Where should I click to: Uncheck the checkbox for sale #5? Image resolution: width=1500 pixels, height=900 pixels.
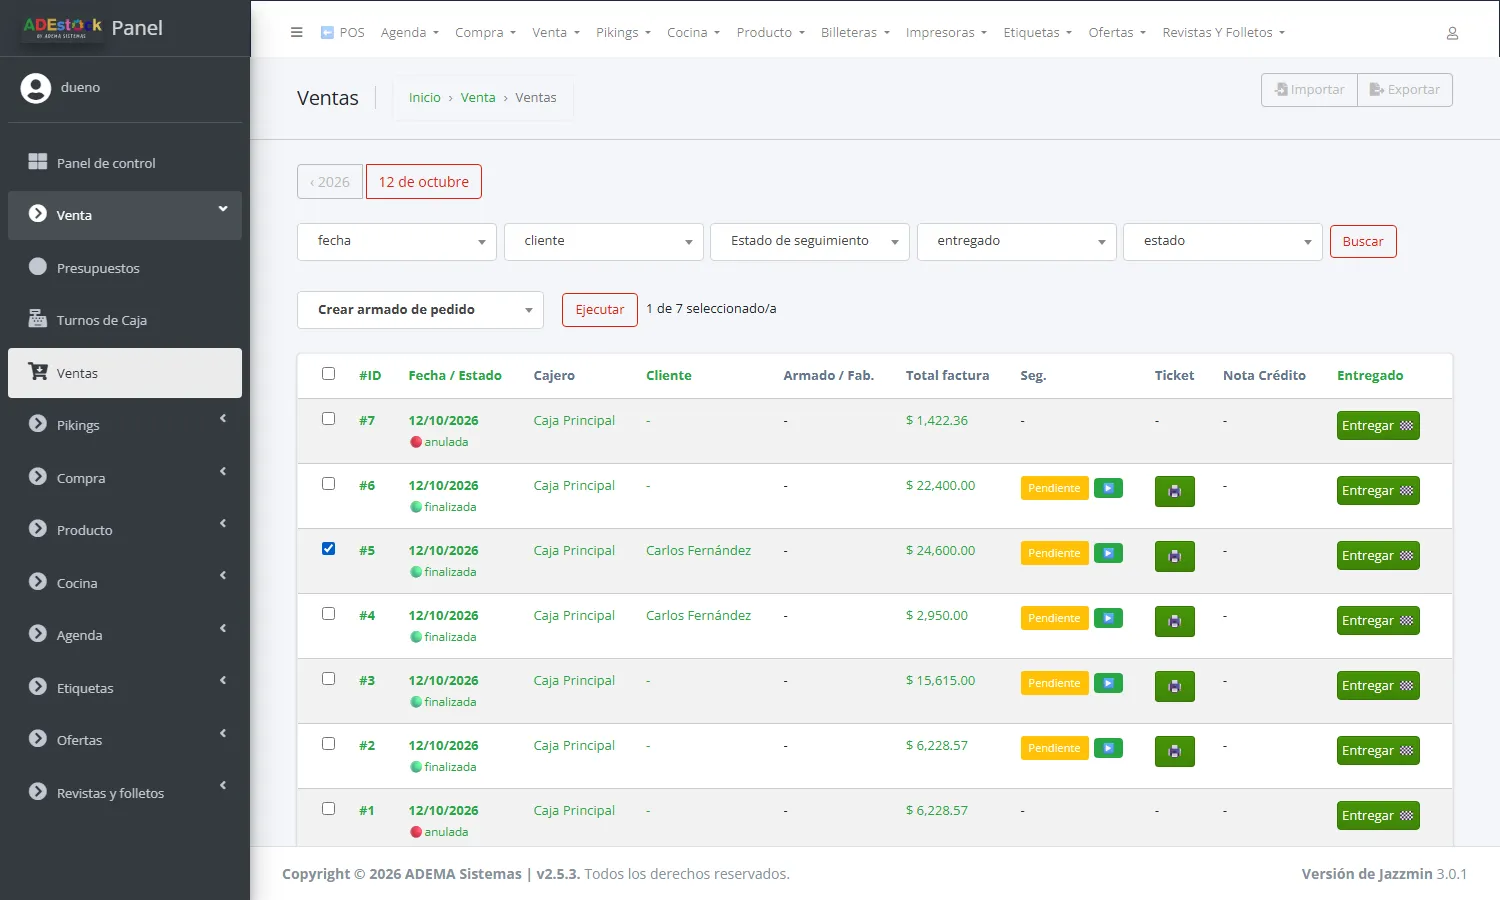328,549
